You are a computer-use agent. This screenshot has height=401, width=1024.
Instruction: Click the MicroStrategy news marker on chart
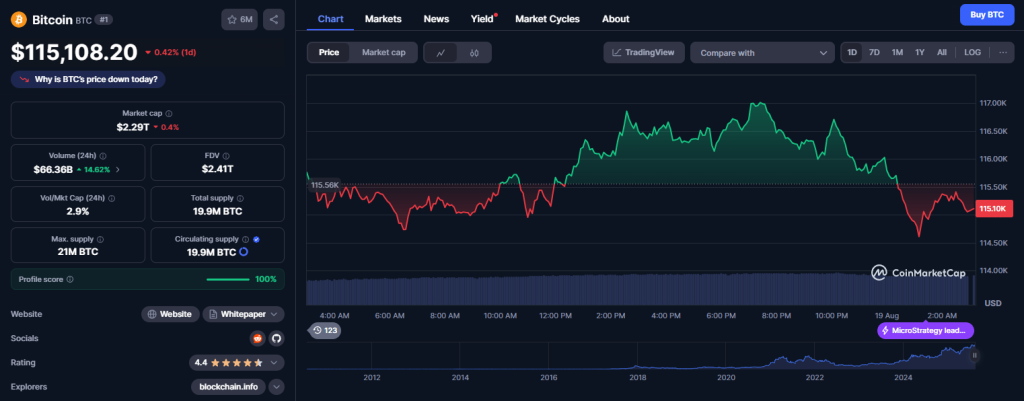[x=925, y=330]
